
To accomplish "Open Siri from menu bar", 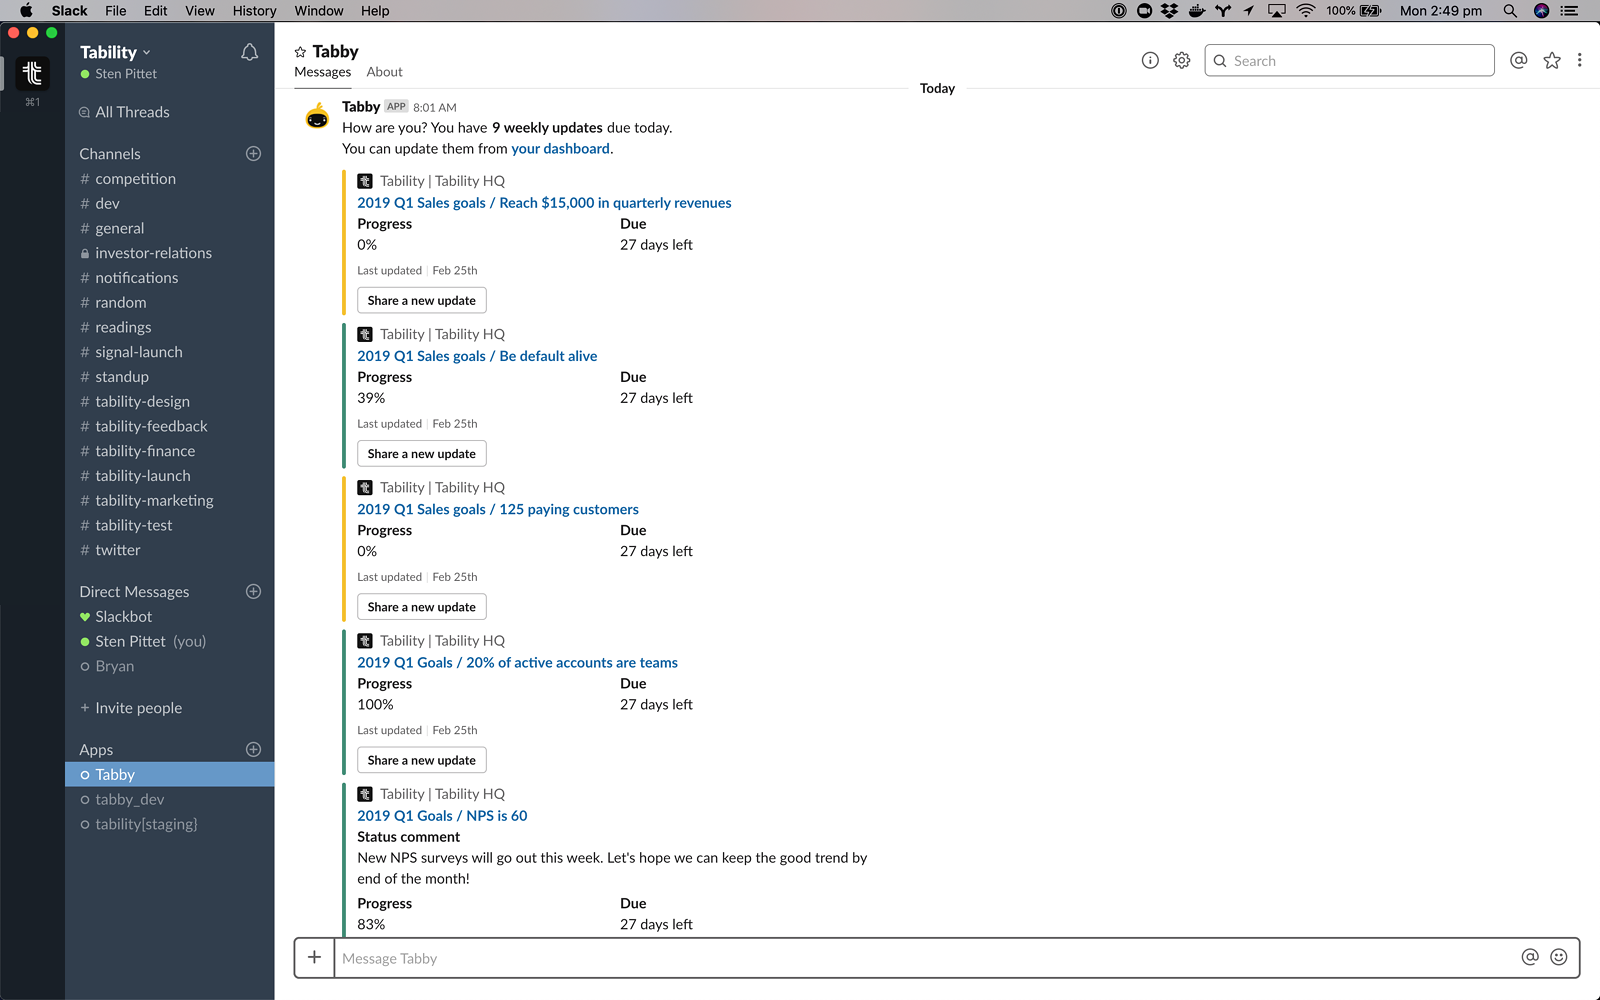I will click(1541, 11).
